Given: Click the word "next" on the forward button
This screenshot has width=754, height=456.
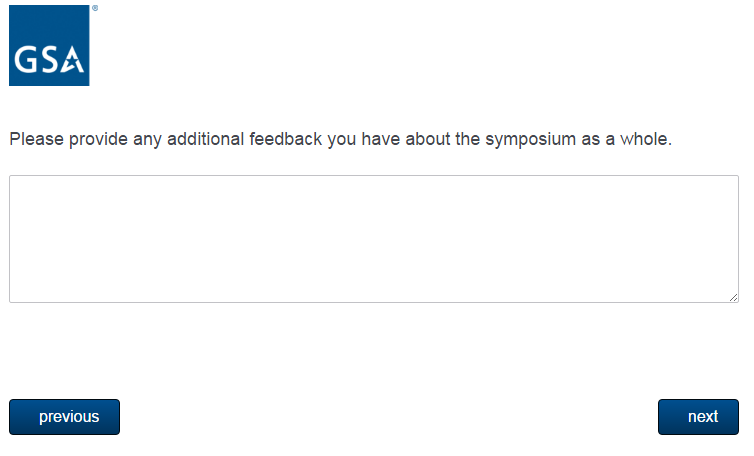Looking at the screenshot, I should [703, 417].
